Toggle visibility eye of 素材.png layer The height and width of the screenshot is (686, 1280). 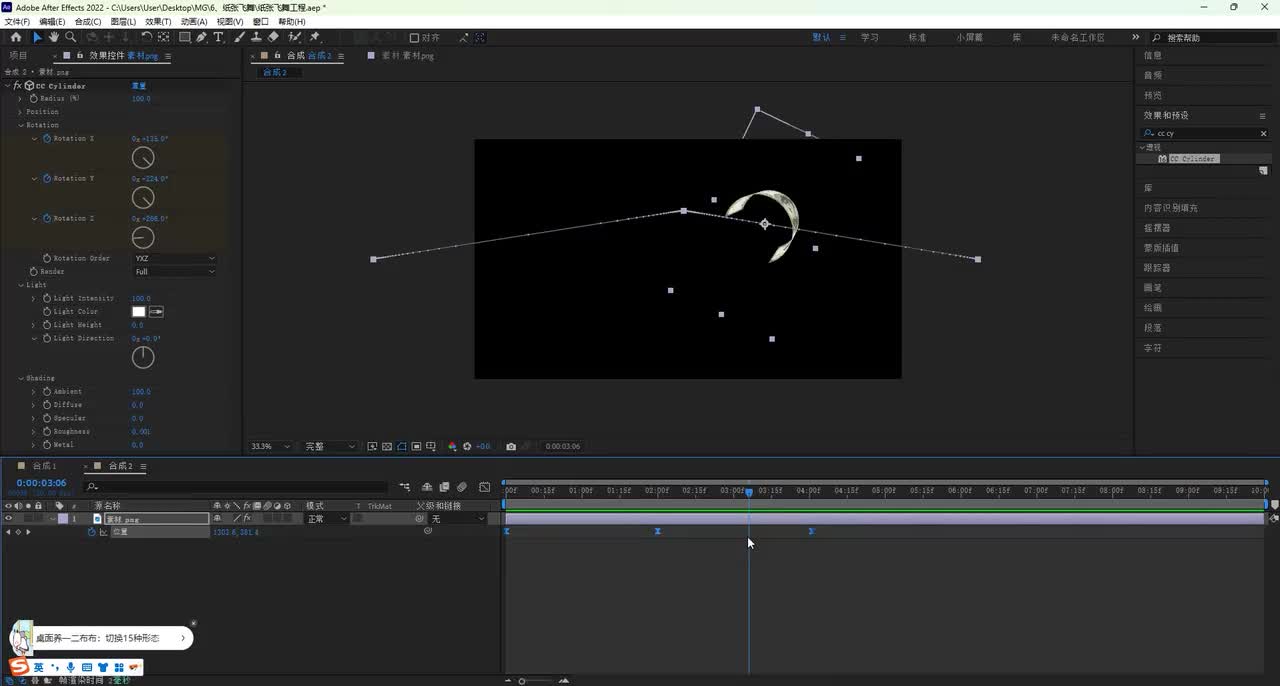pyautogui.click(x=8, y=518)
